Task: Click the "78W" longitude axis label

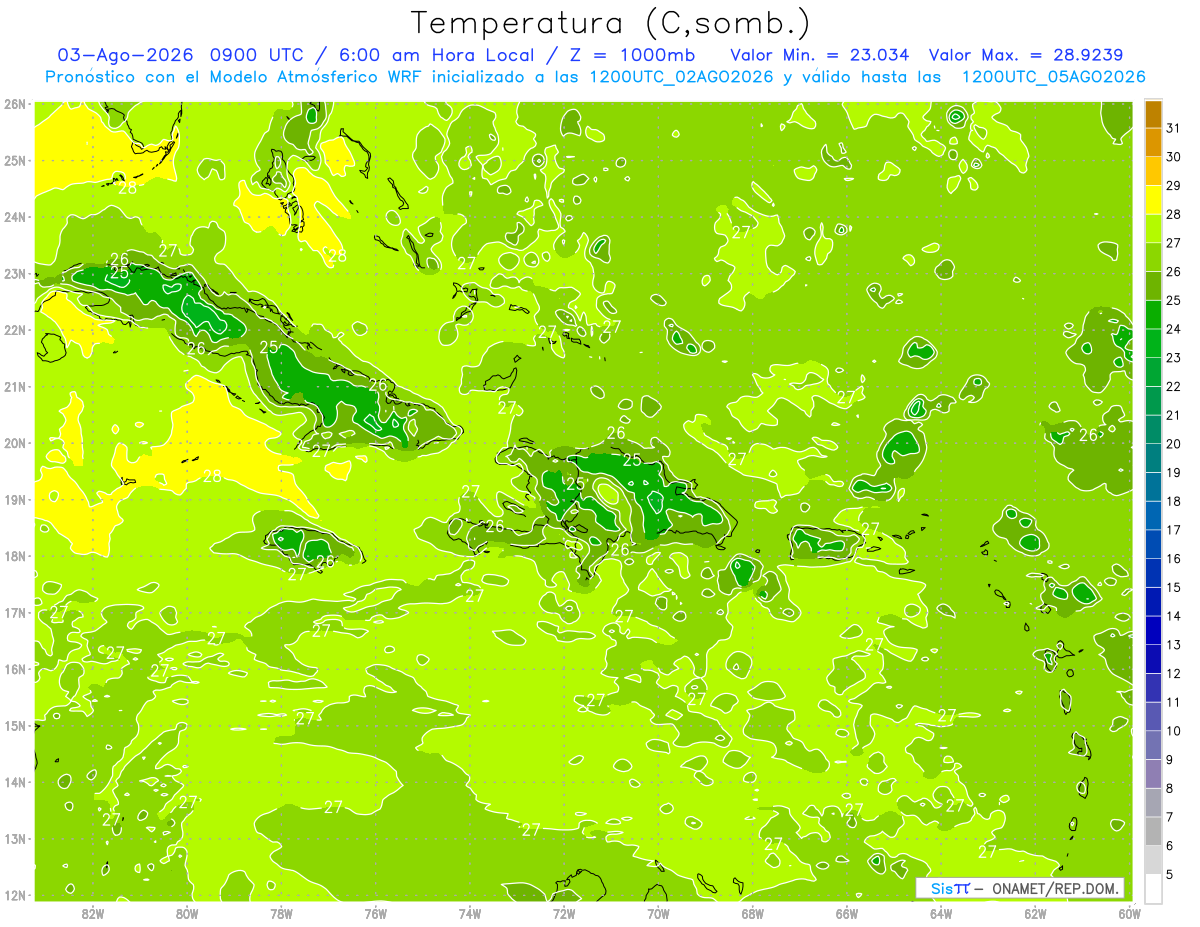Action: click(x=281, y=913)
